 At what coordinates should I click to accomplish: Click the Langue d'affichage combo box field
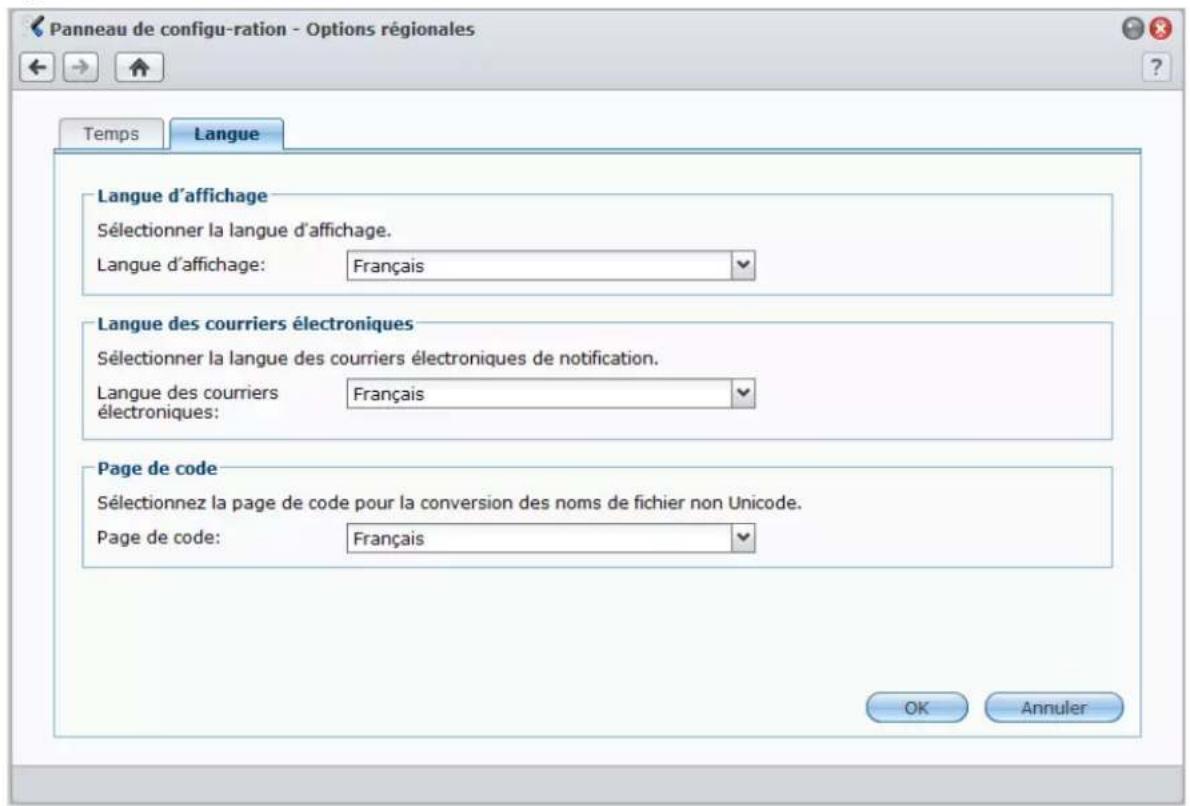pos(550,266)
